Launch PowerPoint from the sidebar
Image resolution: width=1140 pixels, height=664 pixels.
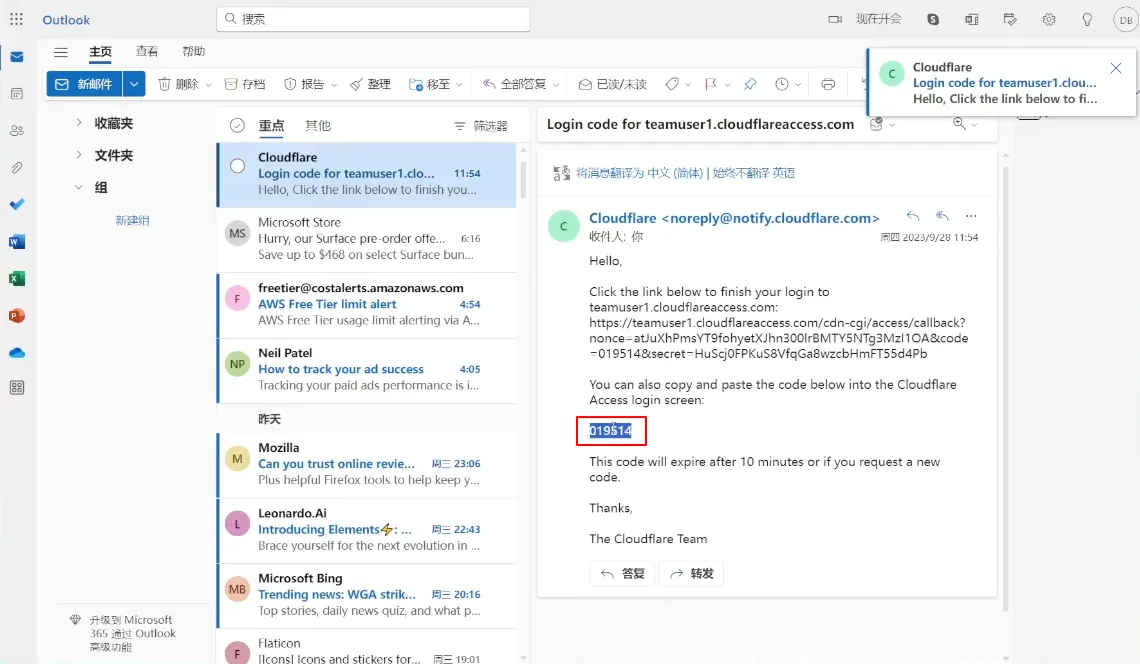point(17,316)
